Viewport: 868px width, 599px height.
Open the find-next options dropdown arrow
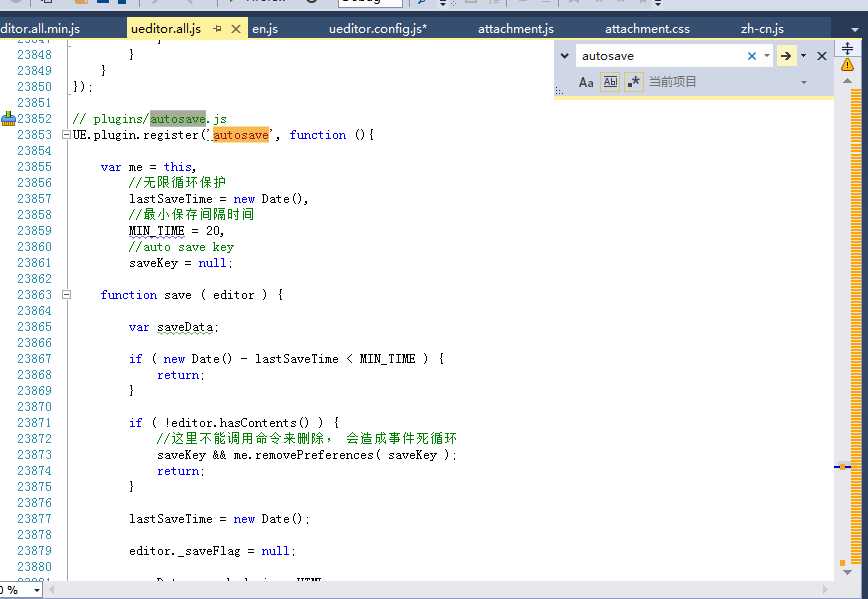click(x=803, y=56)
